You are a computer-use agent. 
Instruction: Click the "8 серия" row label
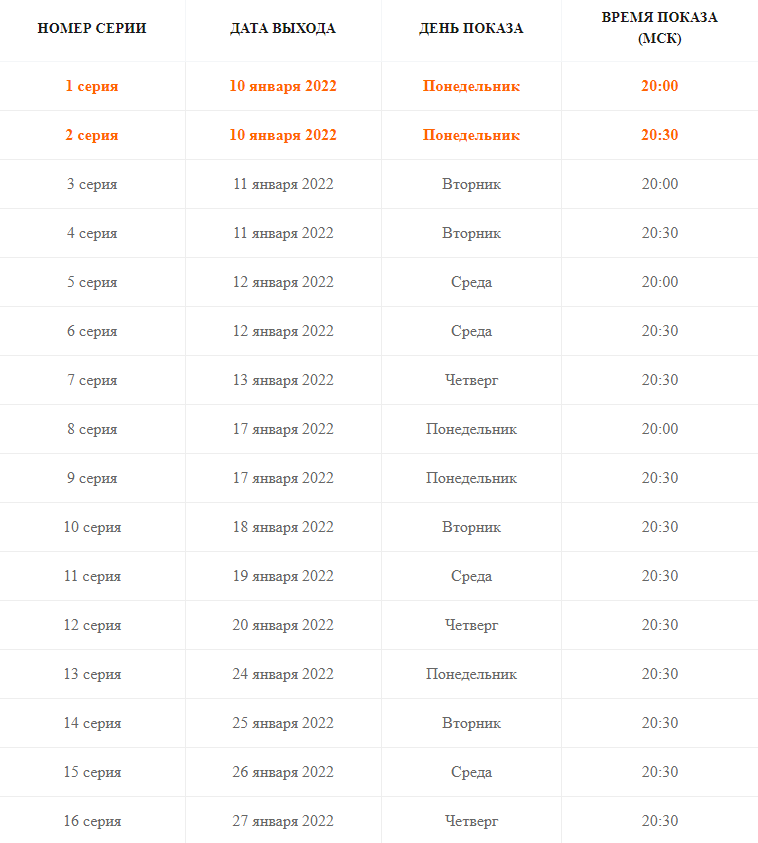[x=92, y=429]
